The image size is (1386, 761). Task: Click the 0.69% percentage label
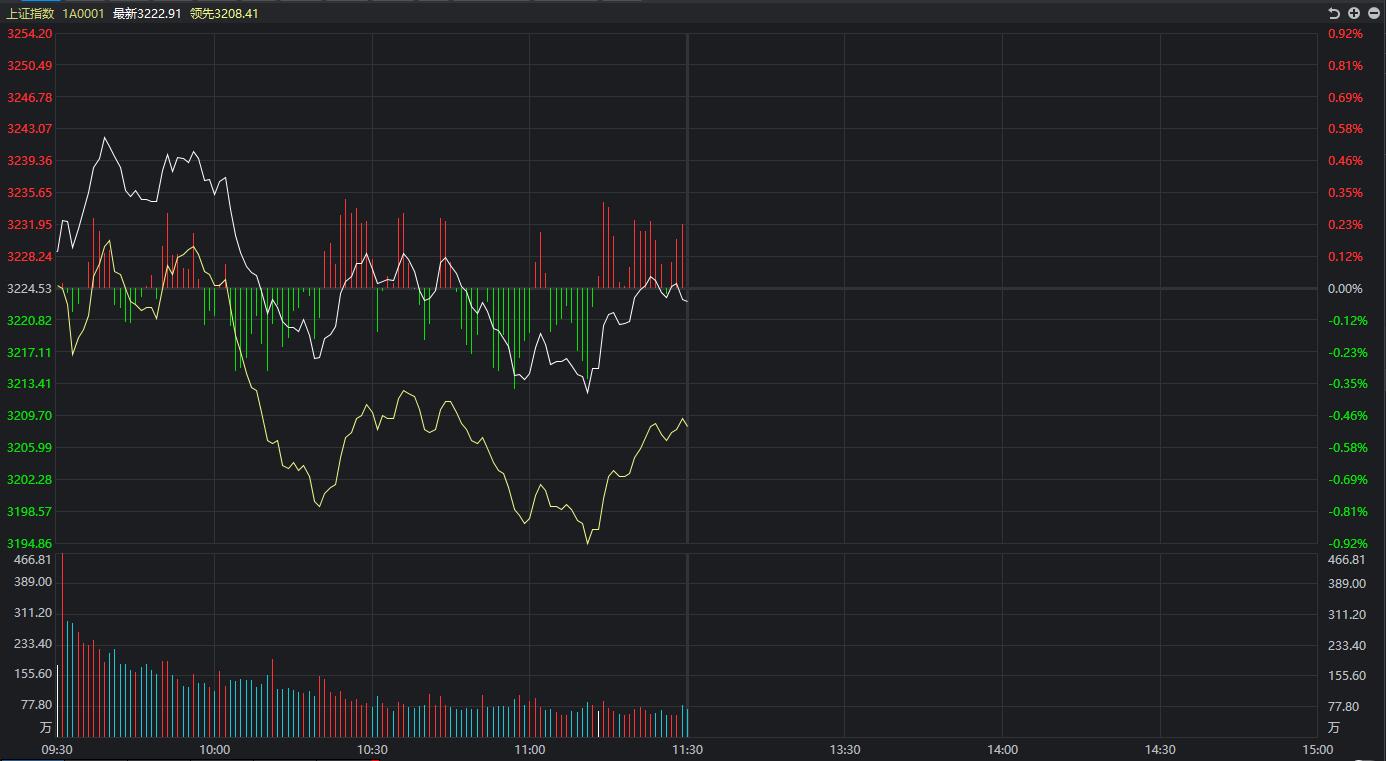[1345, 98]
